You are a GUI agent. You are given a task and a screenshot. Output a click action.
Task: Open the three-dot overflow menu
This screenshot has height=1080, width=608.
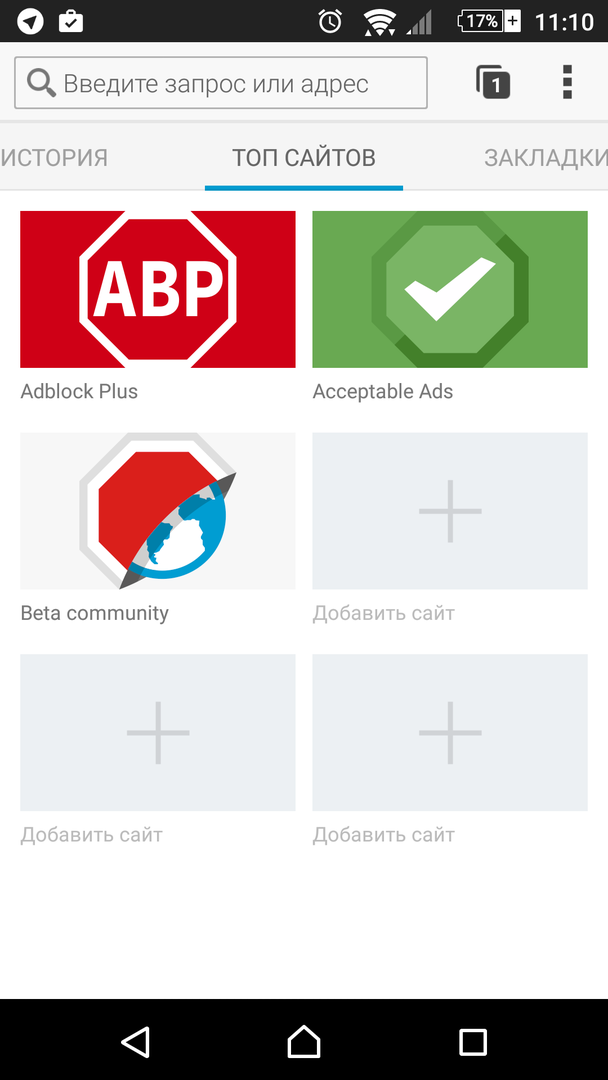(x=567, y=82)
